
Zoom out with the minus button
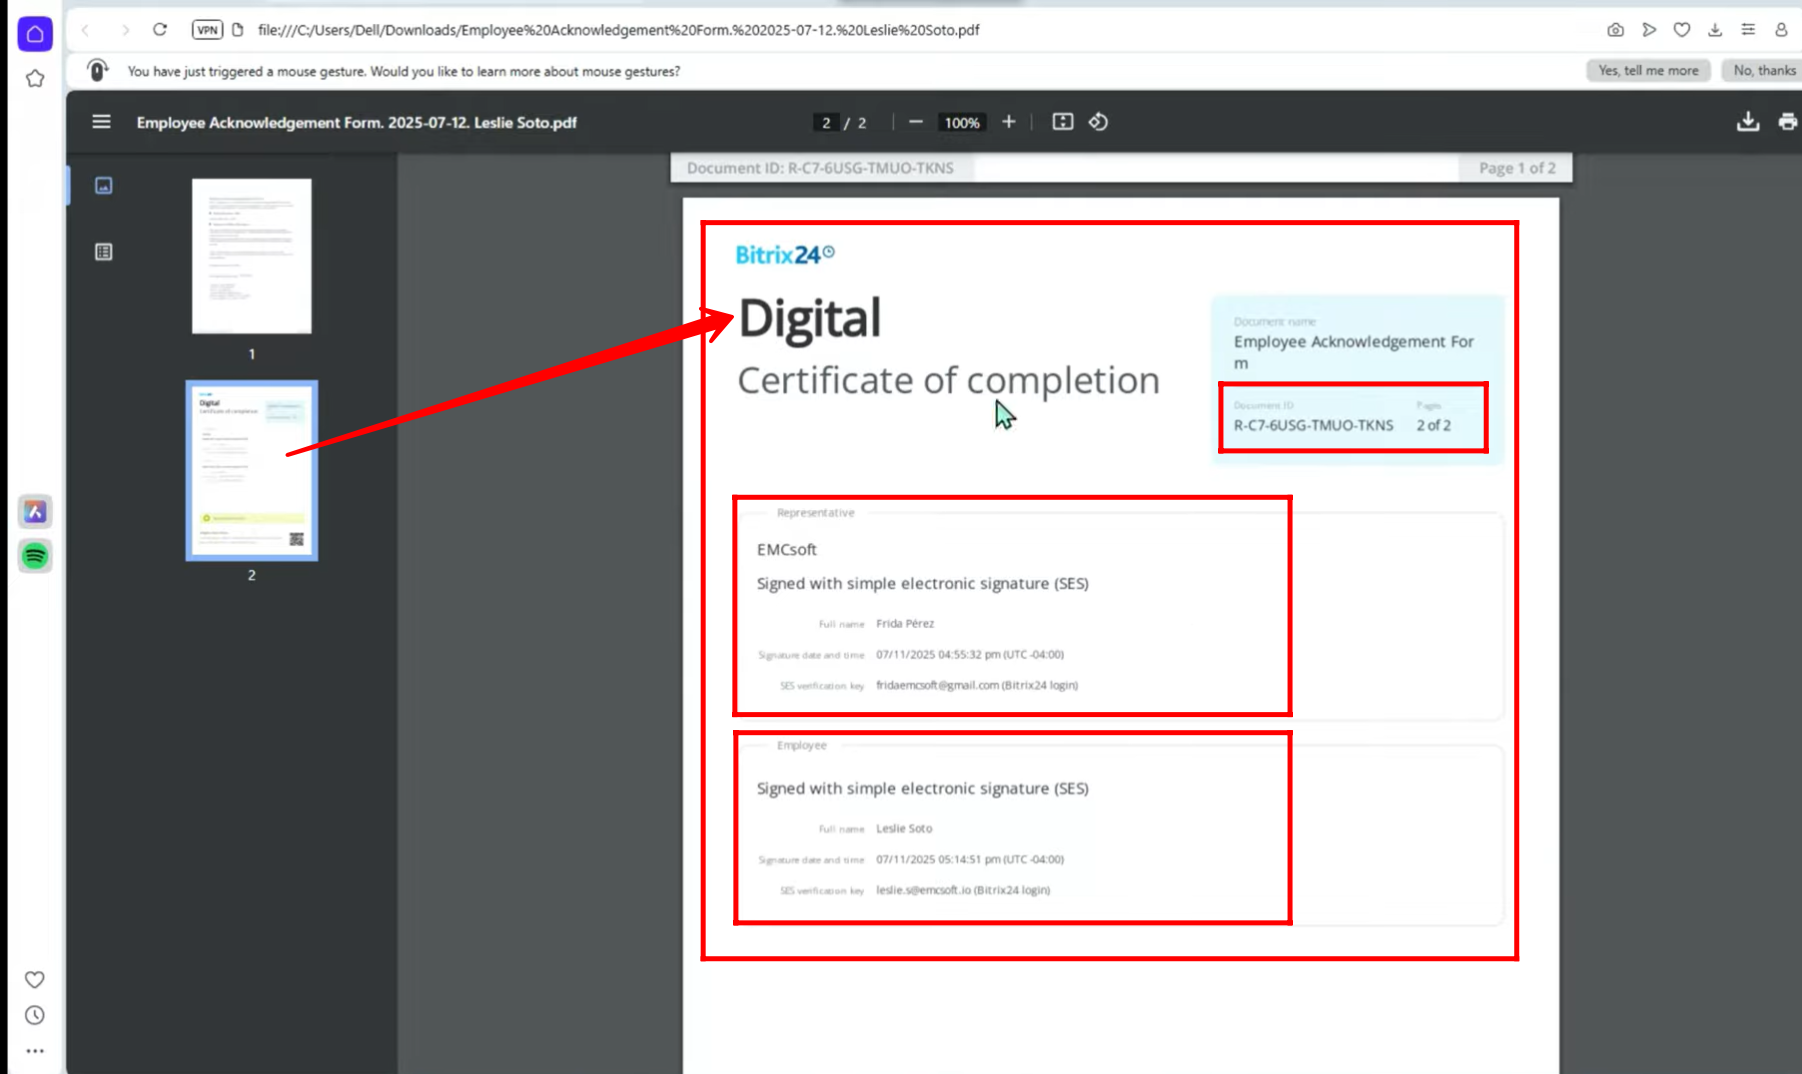click(x=915, y=122)
